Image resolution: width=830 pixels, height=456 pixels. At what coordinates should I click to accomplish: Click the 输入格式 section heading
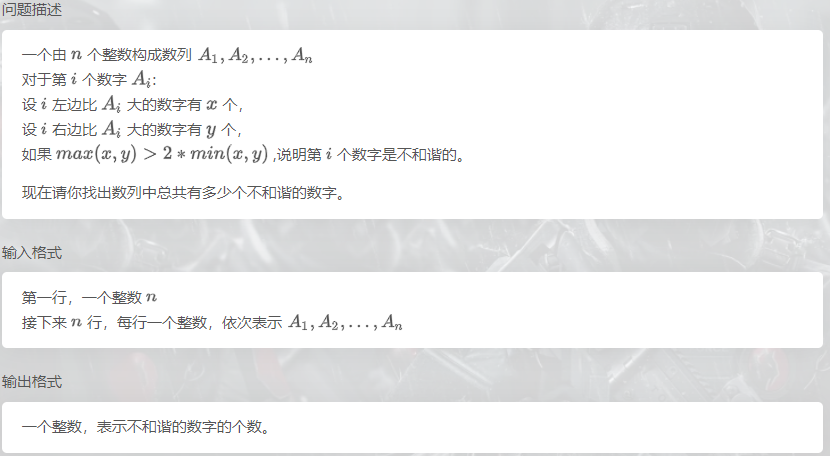[32, 253]
